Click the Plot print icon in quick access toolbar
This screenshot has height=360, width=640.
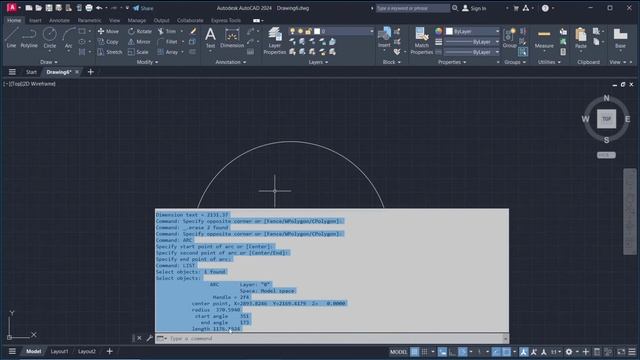pos(89,8)
